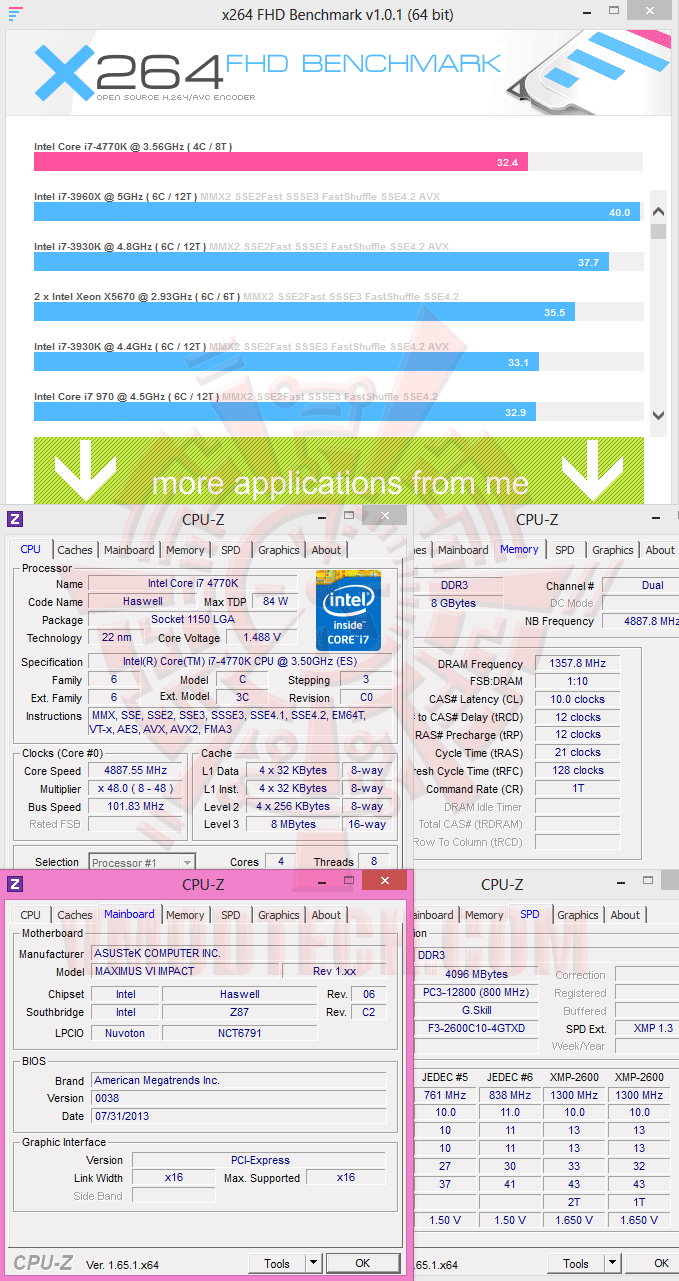Click Tools button in CPU-Z SPD window
The height and width of the screenshot is (1281, 679).
pos(576,1263)
